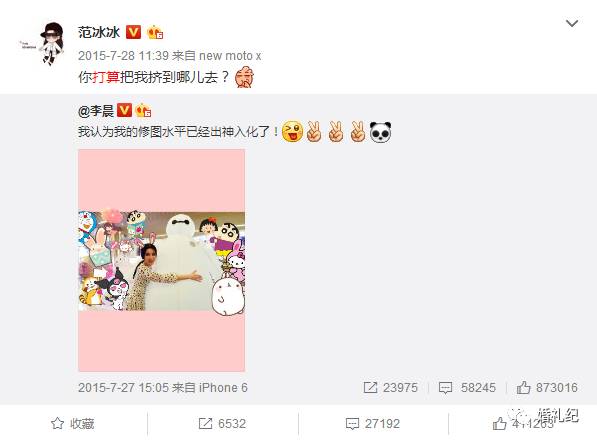The image size is (597, 441).
Task: Open 范冰冰's username link
Action: 99,32
